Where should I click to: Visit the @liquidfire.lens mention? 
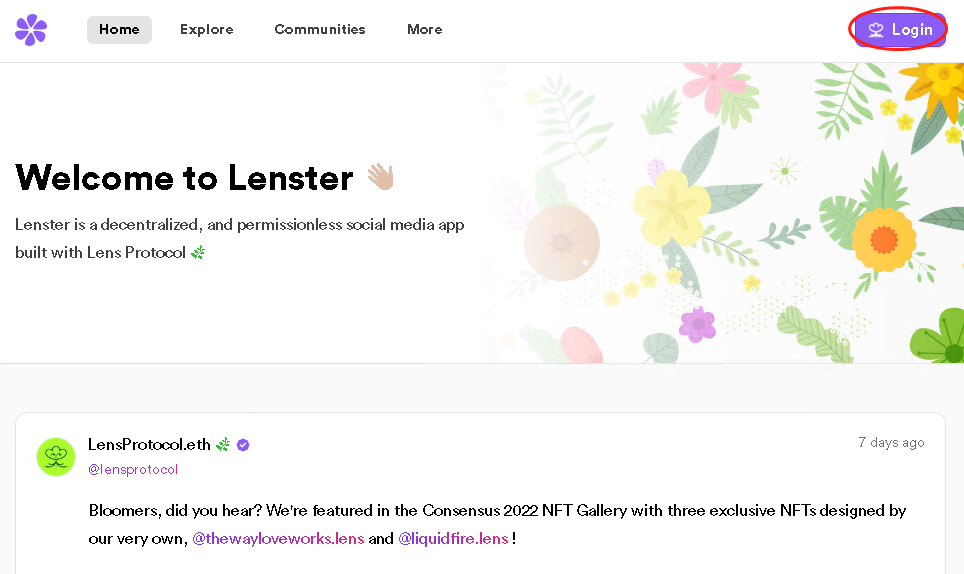[x=453, y=539]
